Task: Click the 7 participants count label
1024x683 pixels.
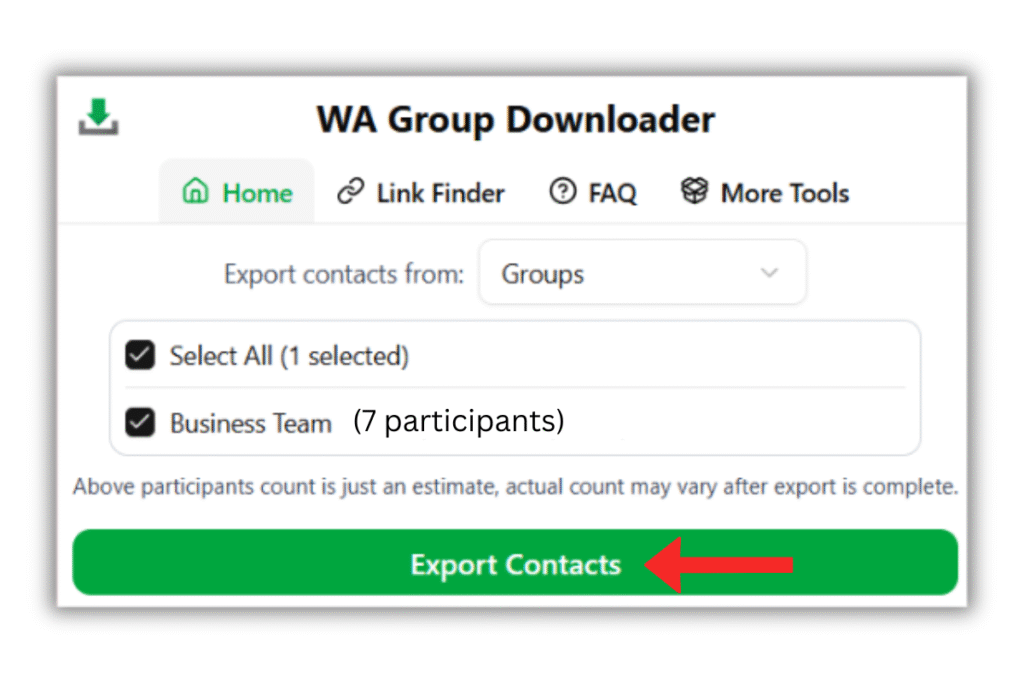Action: pos(458,421)
